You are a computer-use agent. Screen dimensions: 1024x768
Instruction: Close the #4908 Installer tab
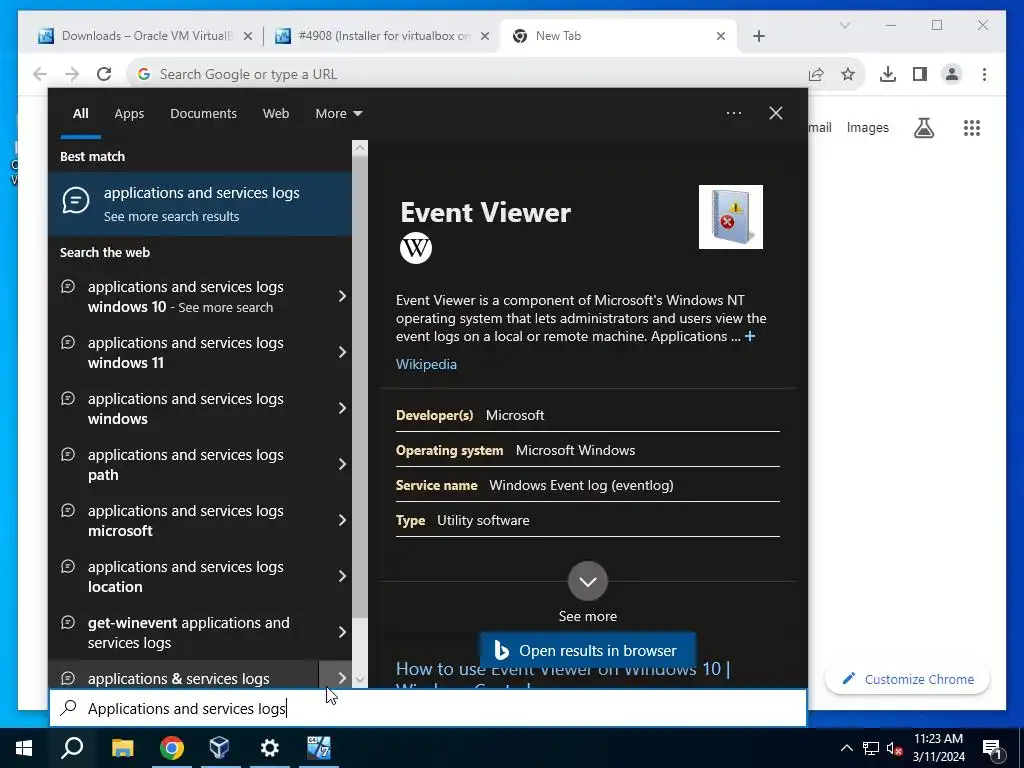(485, 36)
